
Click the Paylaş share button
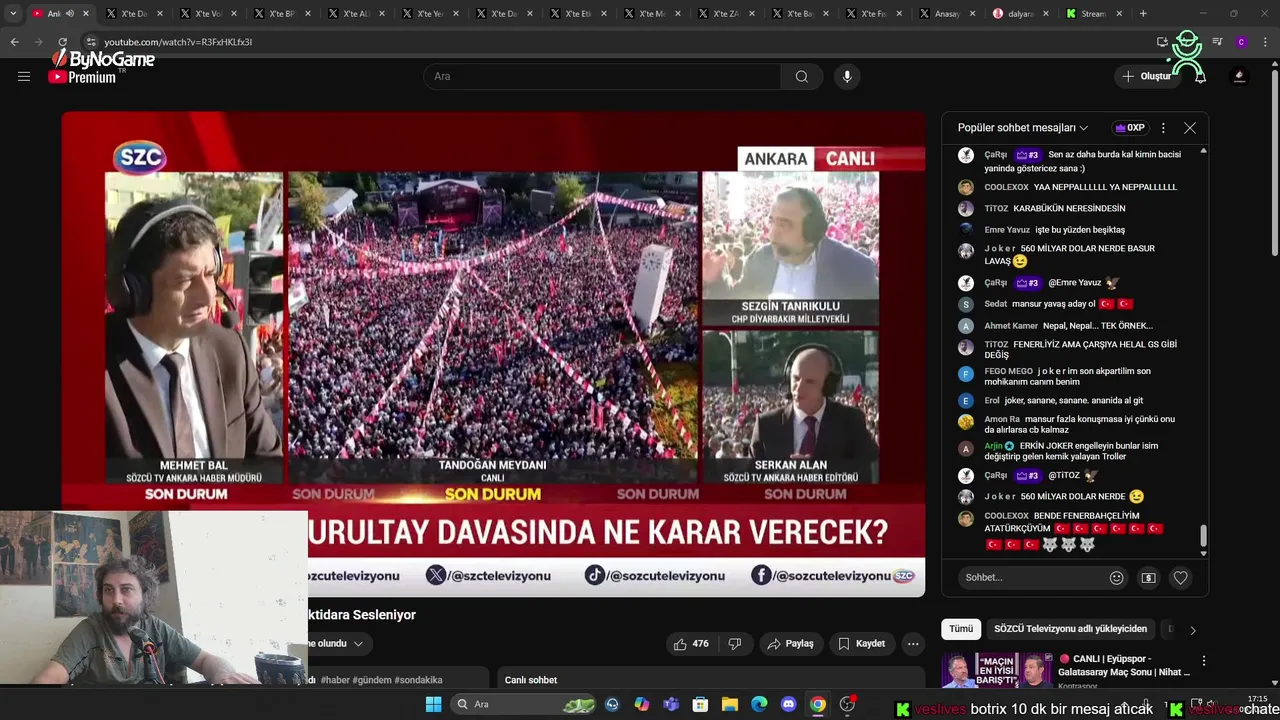pyautogui.click(x=790, y=644)
